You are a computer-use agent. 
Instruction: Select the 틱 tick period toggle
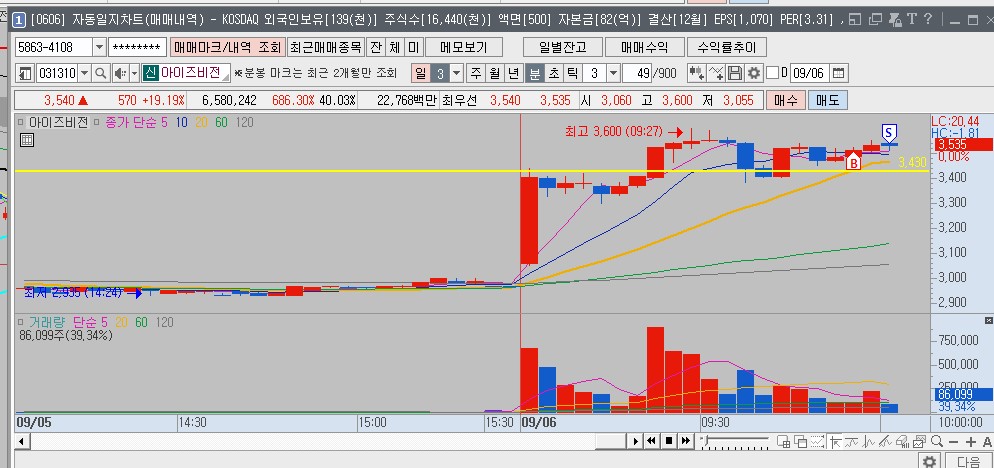click(x=572, y=74)
